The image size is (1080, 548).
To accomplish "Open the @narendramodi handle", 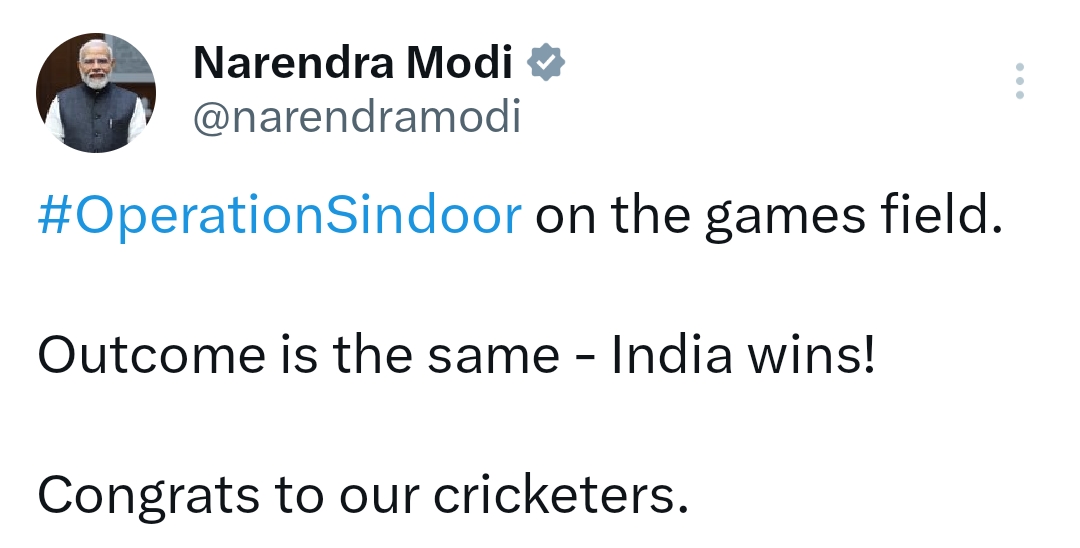I will point(356,118).
